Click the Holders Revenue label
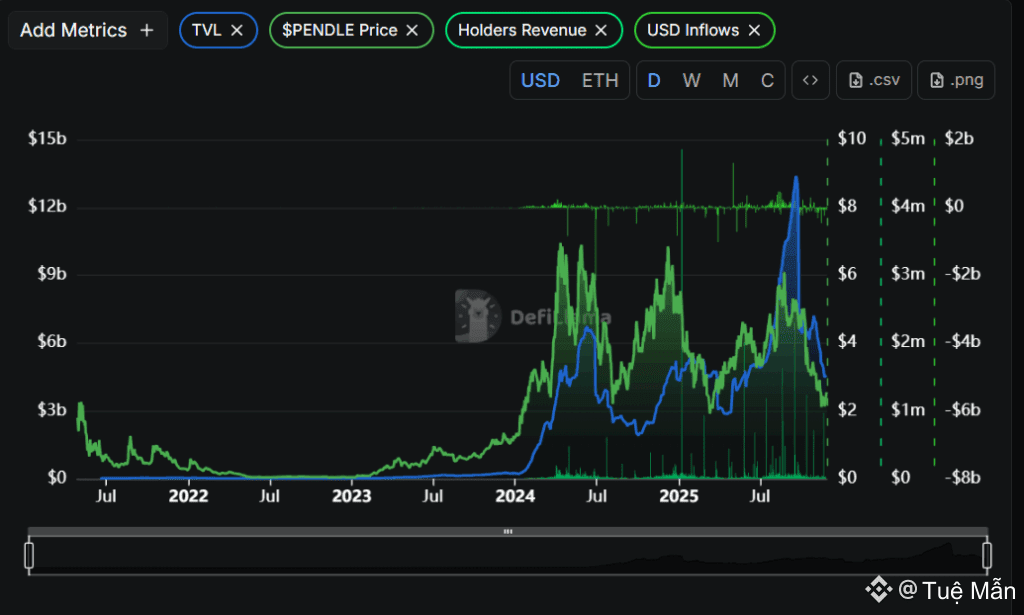The width and height of the screenshot is (1024, 615). (x=522, y=30)
